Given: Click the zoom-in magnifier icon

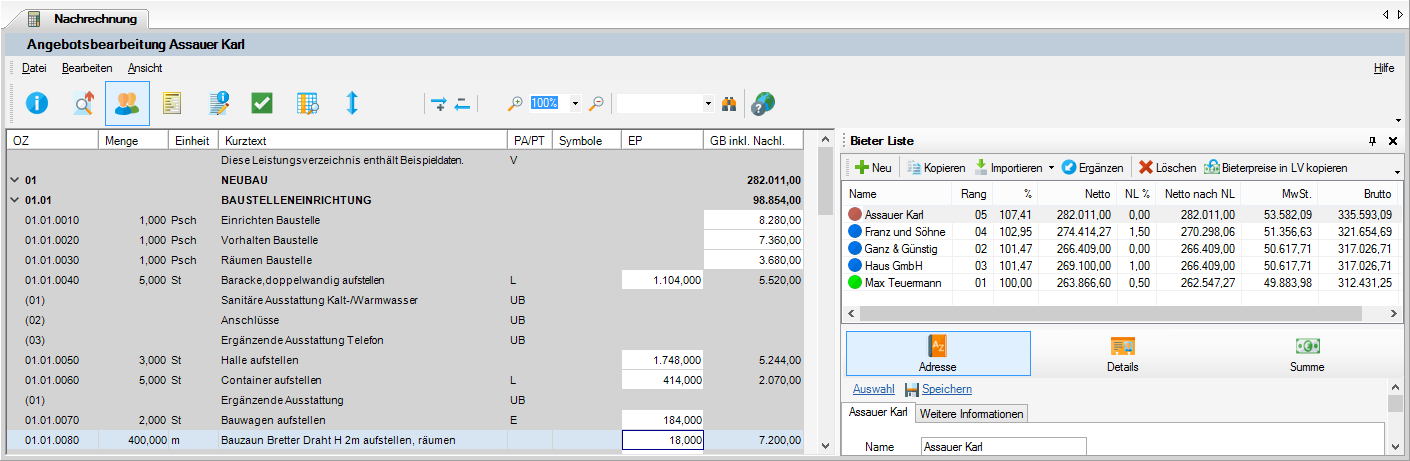Looking at the screenshot, I should 516,103.
